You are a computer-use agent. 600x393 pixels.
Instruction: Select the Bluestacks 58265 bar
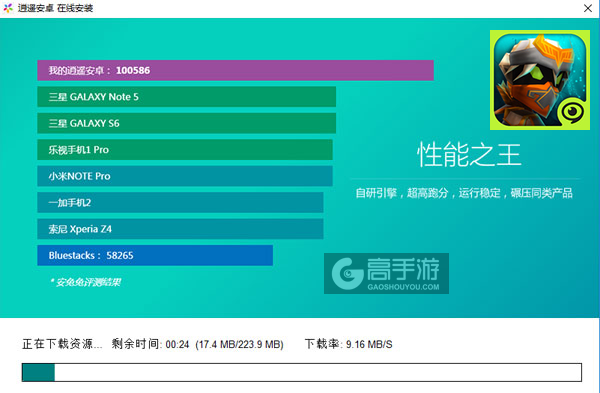click(155, 255)
